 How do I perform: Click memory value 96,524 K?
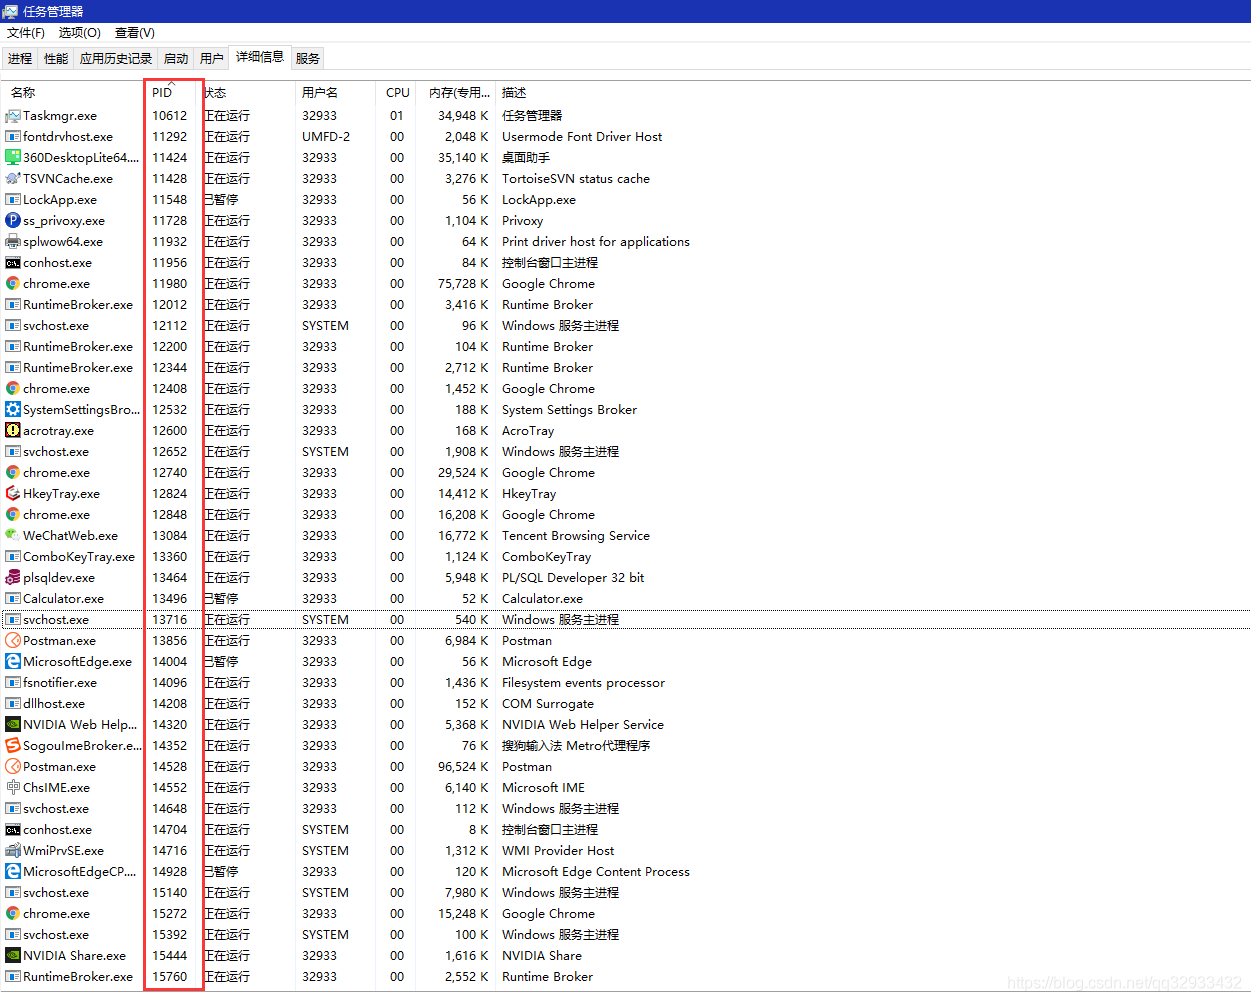[x=463, y=767]
